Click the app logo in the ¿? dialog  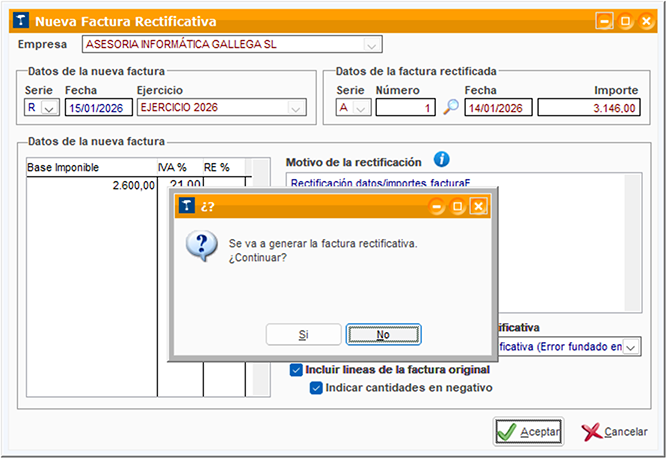(186, 206)
